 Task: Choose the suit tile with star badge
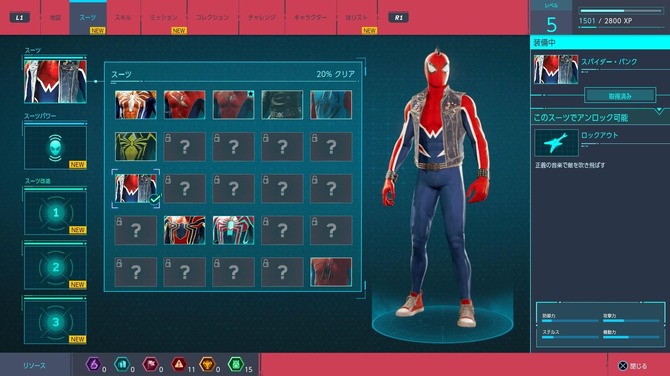tap(233, 104)
